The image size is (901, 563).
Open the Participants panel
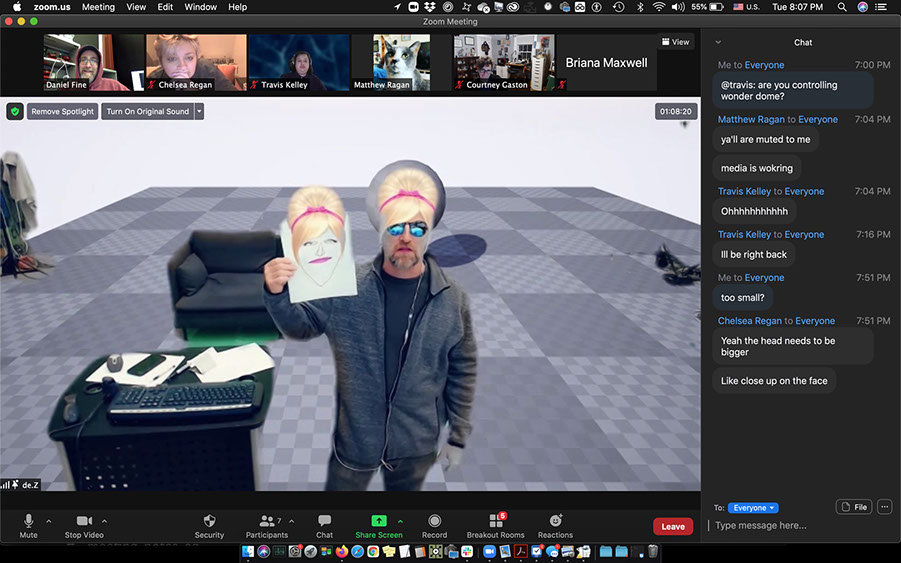267,521
